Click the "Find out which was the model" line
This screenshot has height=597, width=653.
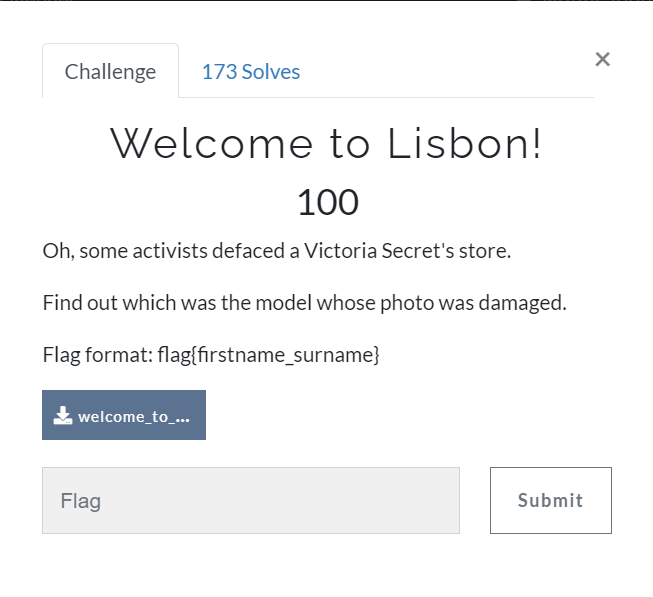coord(304,302)
